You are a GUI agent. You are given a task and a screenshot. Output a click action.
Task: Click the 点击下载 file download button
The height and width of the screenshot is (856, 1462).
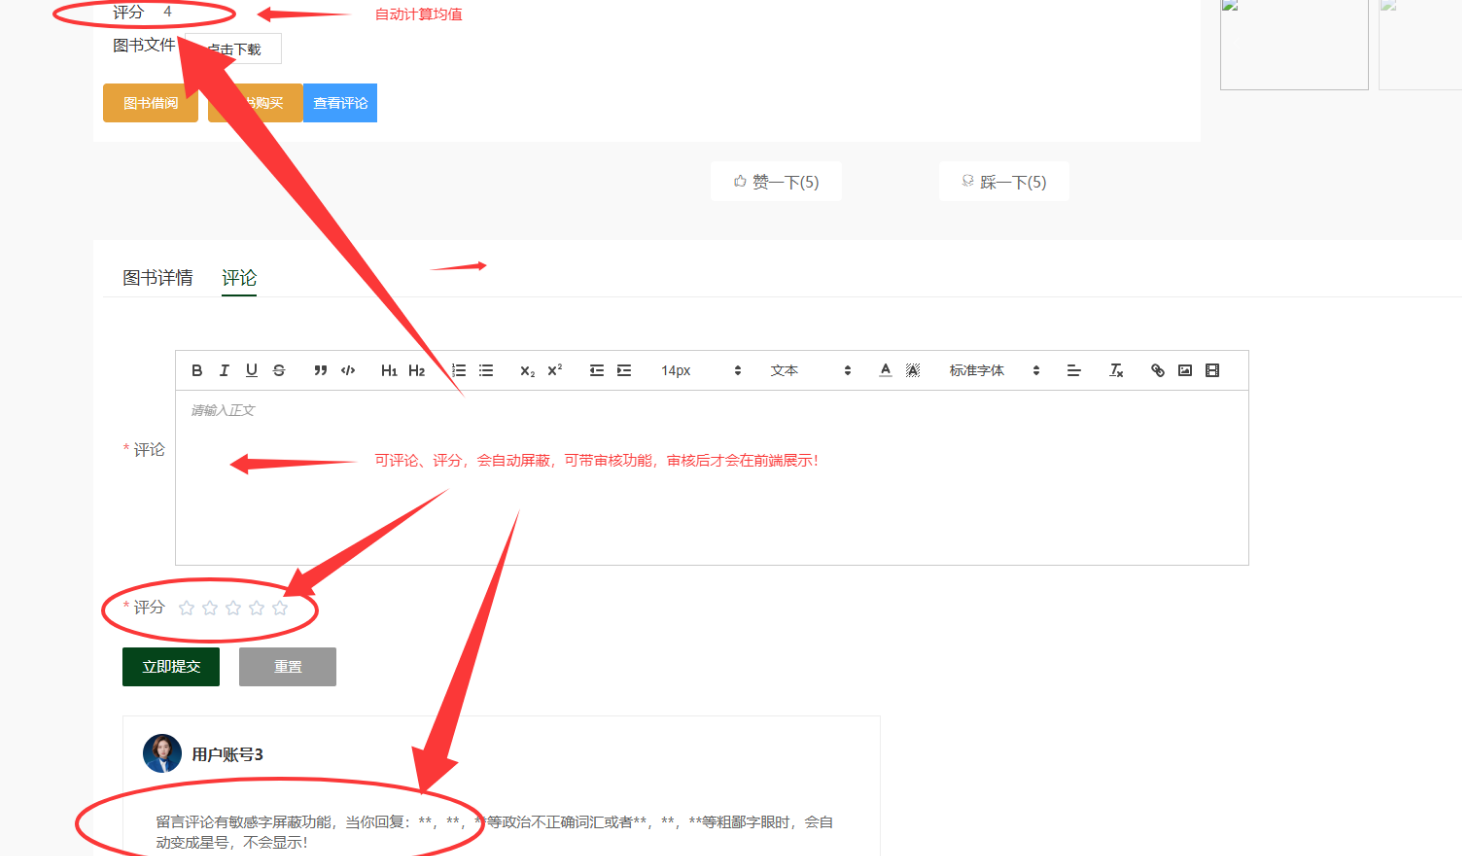coord(233,49)
